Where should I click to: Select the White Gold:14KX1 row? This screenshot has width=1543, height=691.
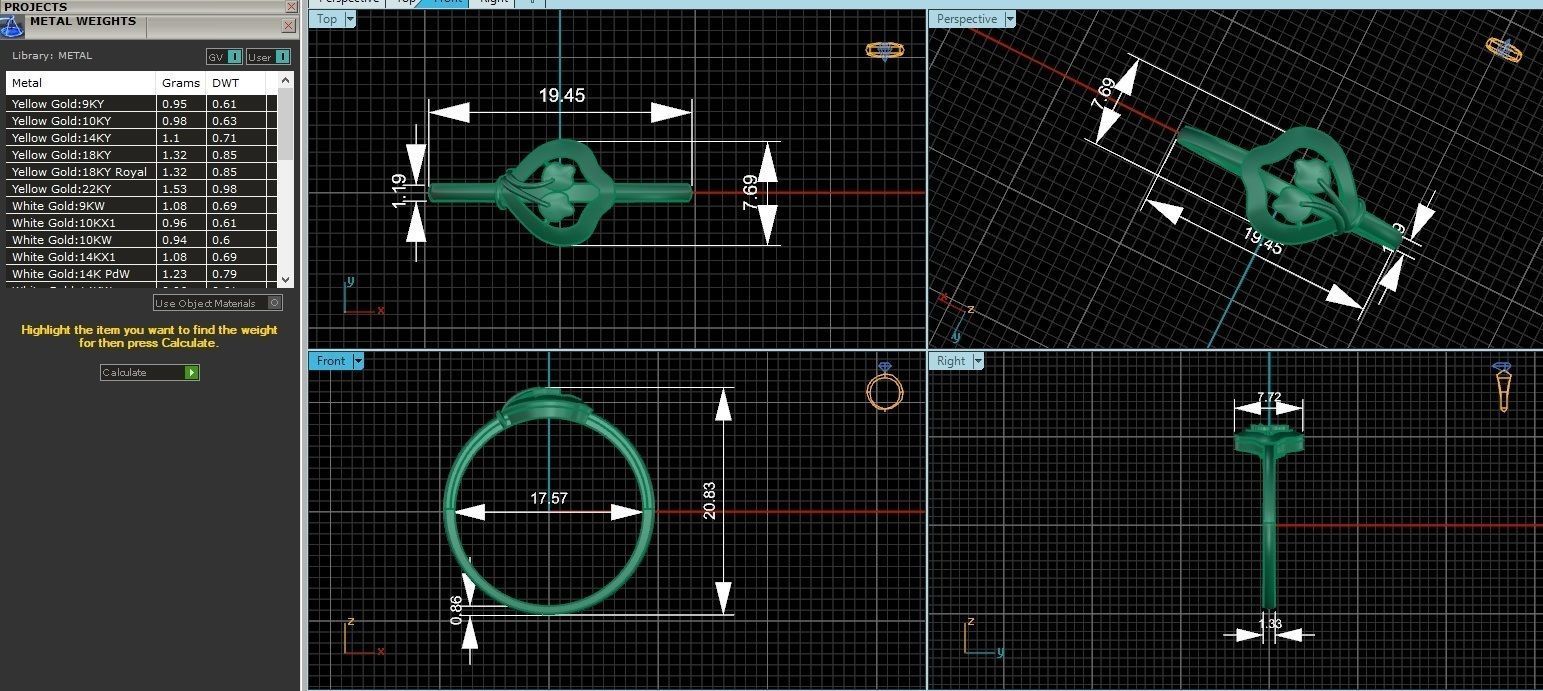142,257
